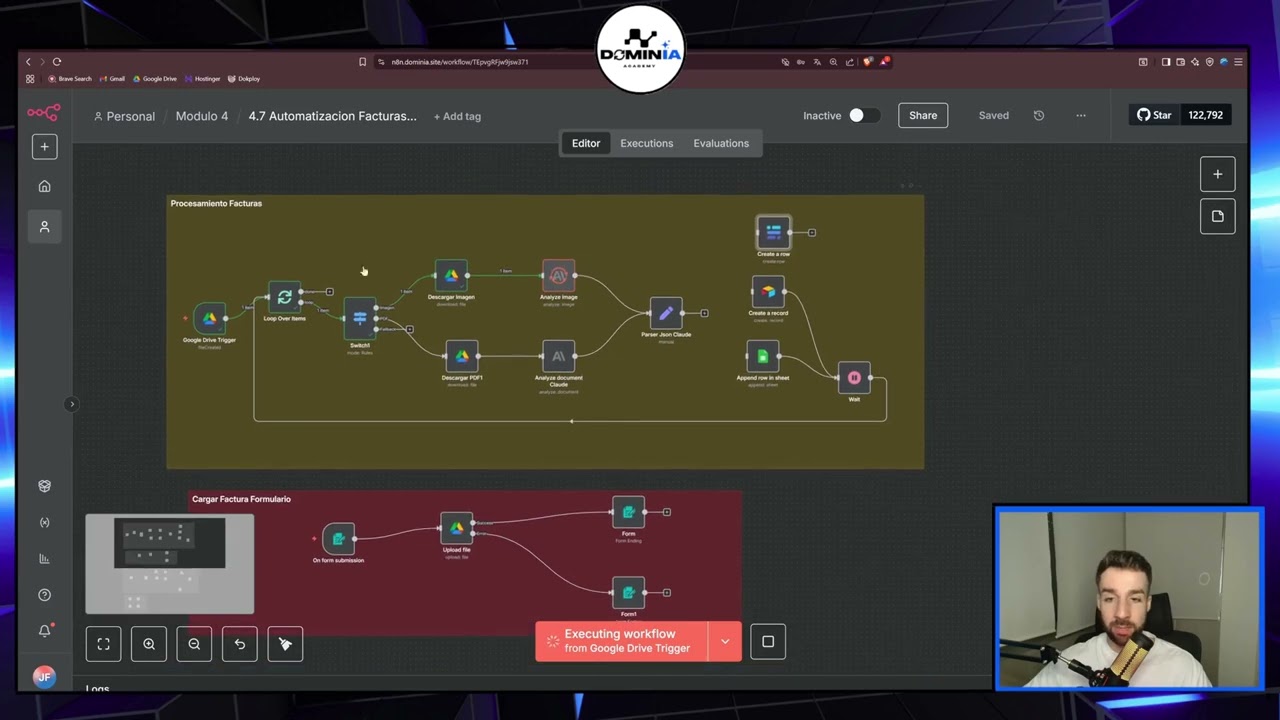
Task: Click the 4.7 Automatizacion Facturas workflow title
Action: [333, 116]
